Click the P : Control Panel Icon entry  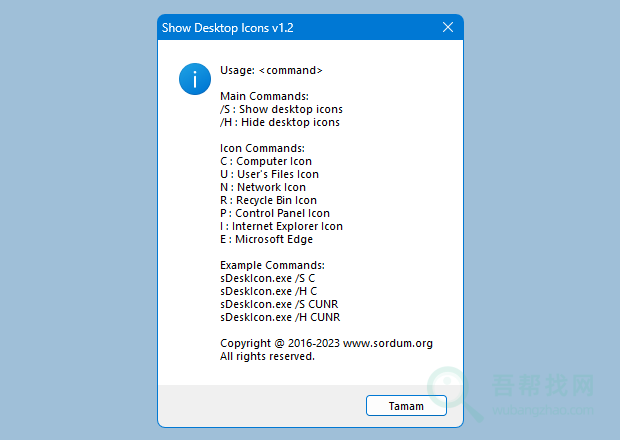pos(275,213)
